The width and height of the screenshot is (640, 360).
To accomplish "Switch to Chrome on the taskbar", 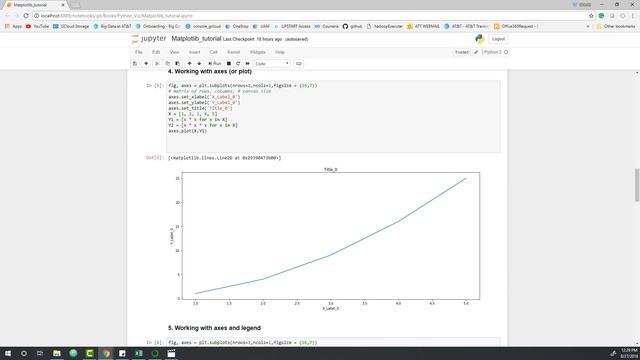I will pos(106,353).
